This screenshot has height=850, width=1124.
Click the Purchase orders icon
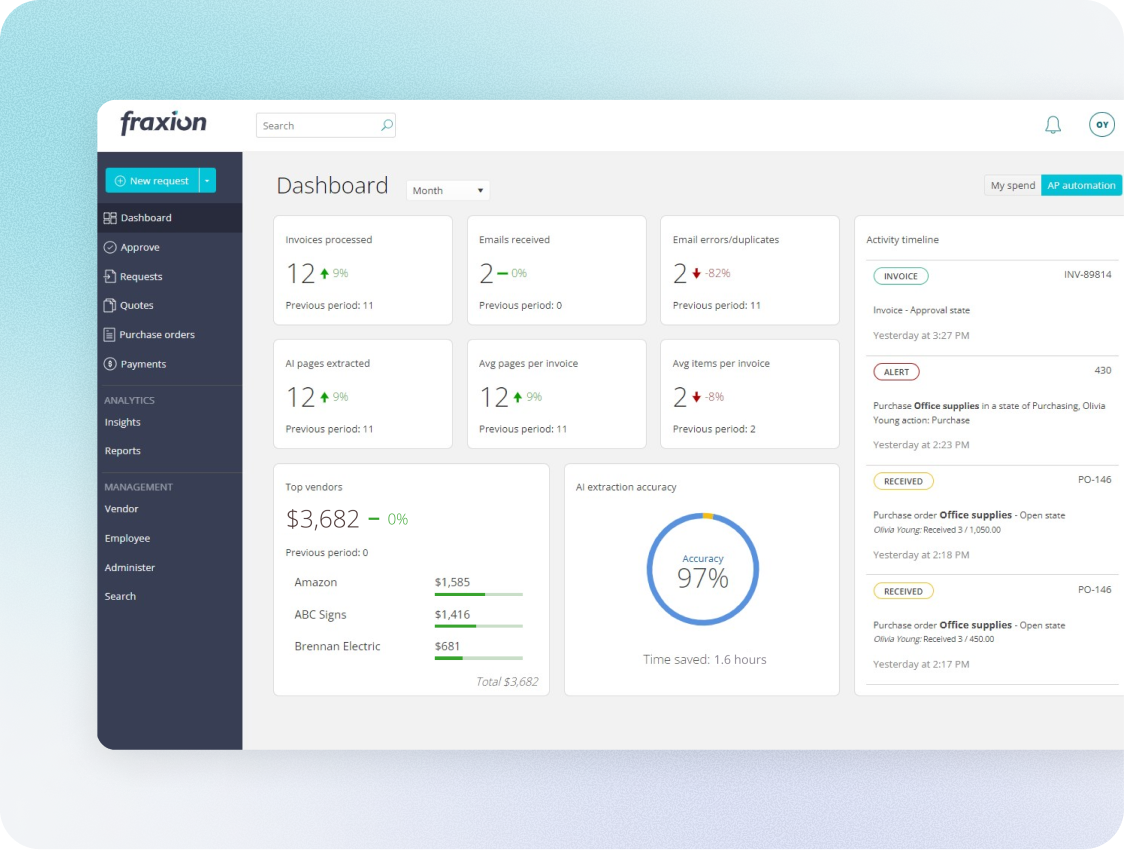pyautogui.click(x=109, y=335)
